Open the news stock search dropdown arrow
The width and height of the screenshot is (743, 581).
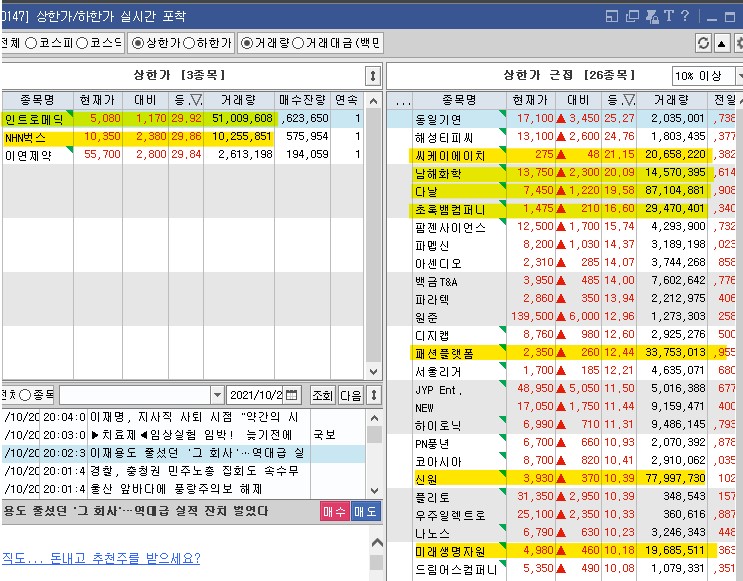click(217, 395)
